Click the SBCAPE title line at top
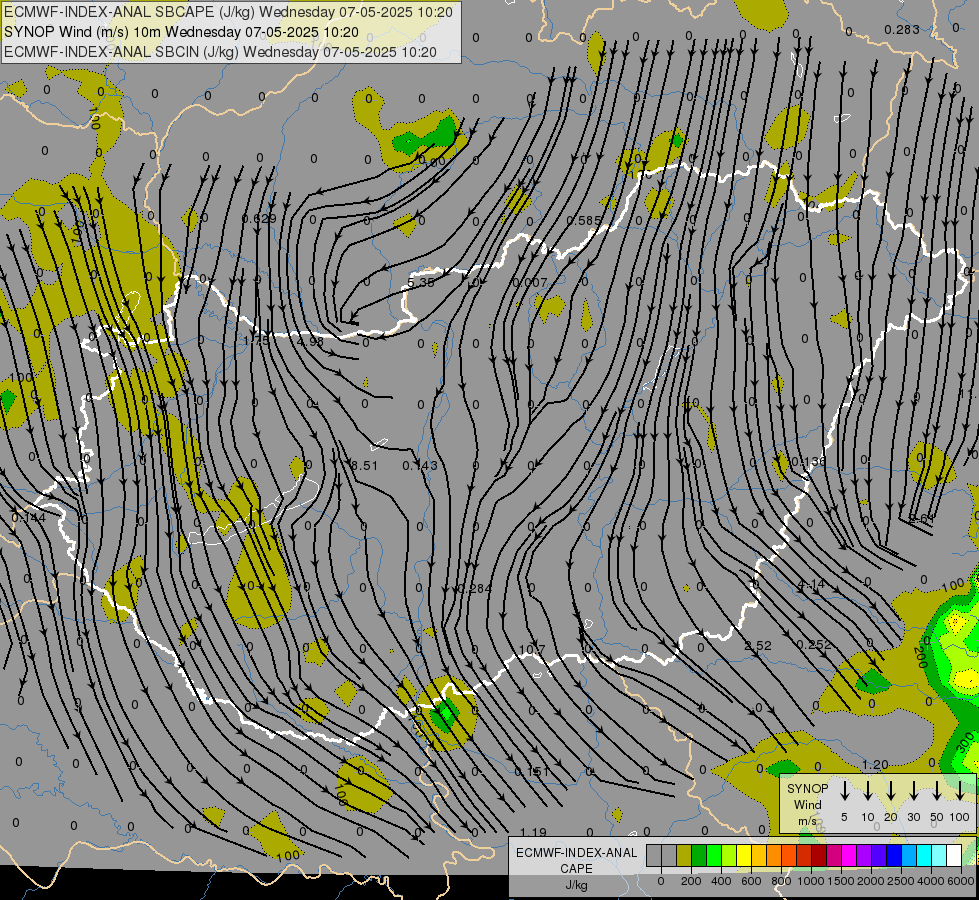The height and width of the screenshot is (900, 979). 228,12
